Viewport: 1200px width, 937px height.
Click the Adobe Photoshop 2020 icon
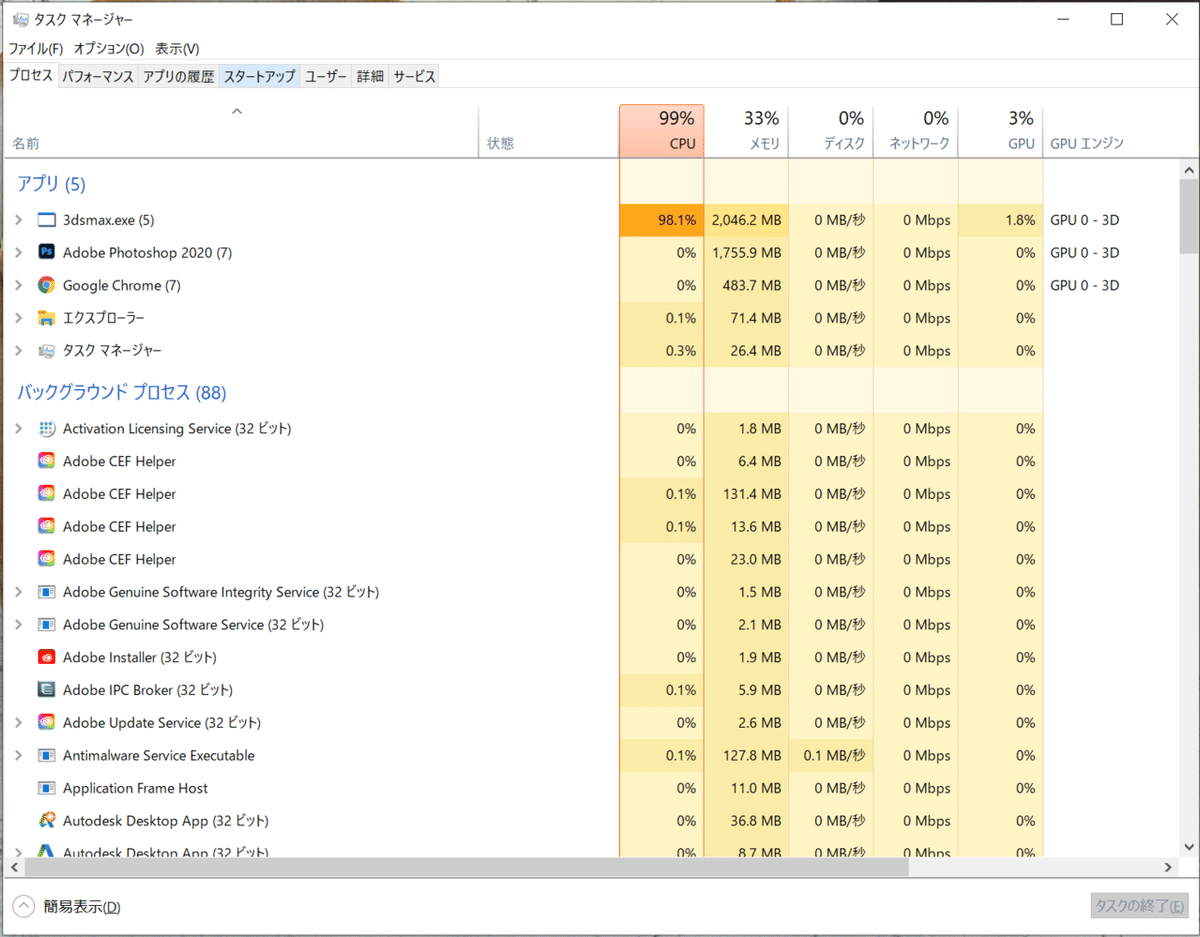click(x=46, y=253)
